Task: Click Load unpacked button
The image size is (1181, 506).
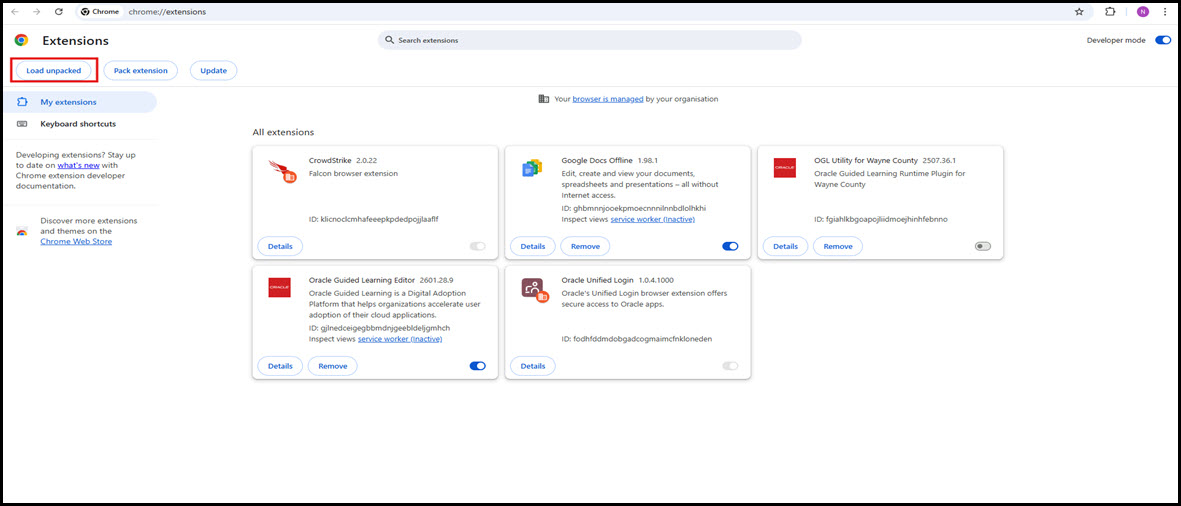Action: click(x=53, y=70)
